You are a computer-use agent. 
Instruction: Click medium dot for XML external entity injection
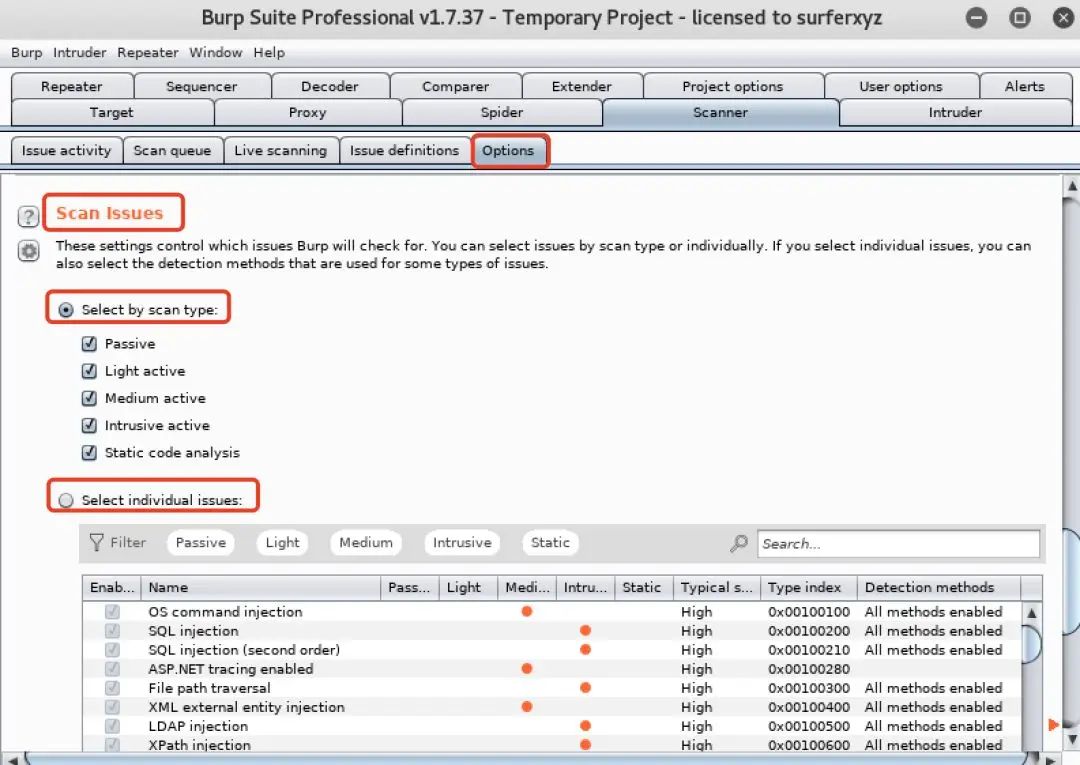pyautogui.click(x=527, y=706)
